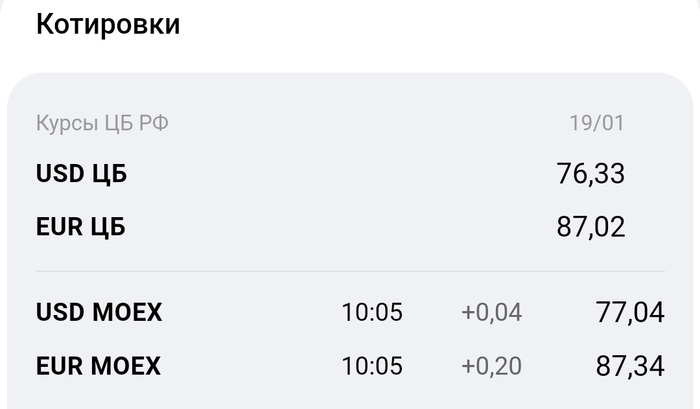This screenshot has height=409, width=700.
Task: Tap the USD MOEX time 10:05
Action: pos(372,312)
